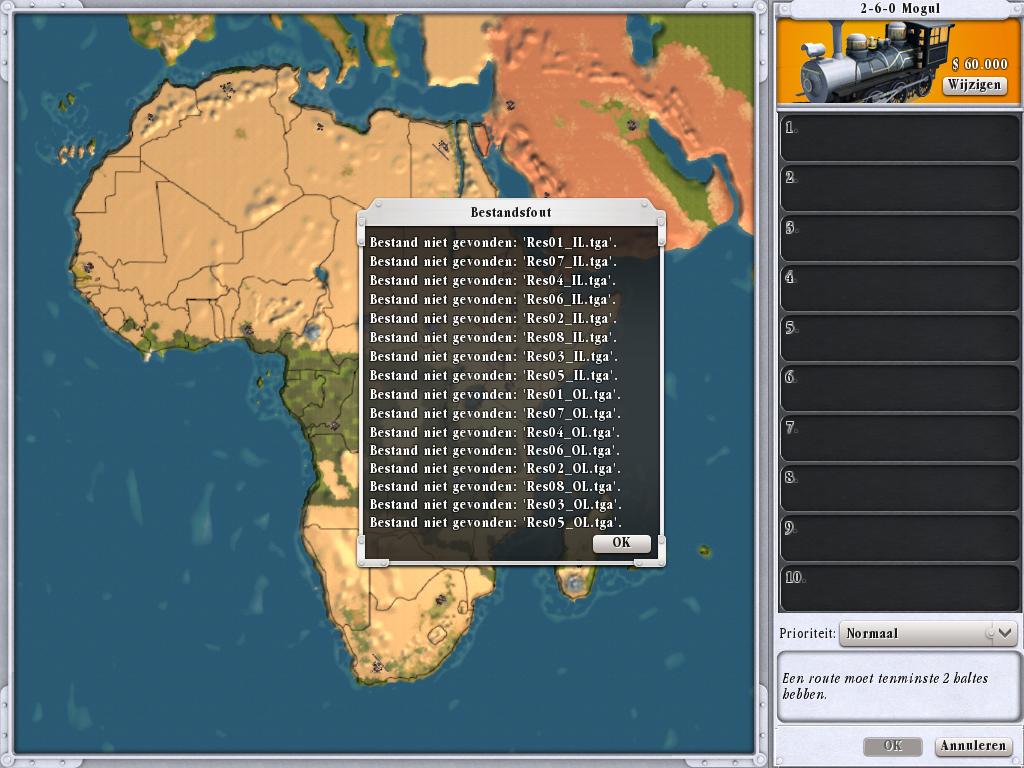
Task: Click the error line 'Res07_OL.tga'
Action: point(495,413)
